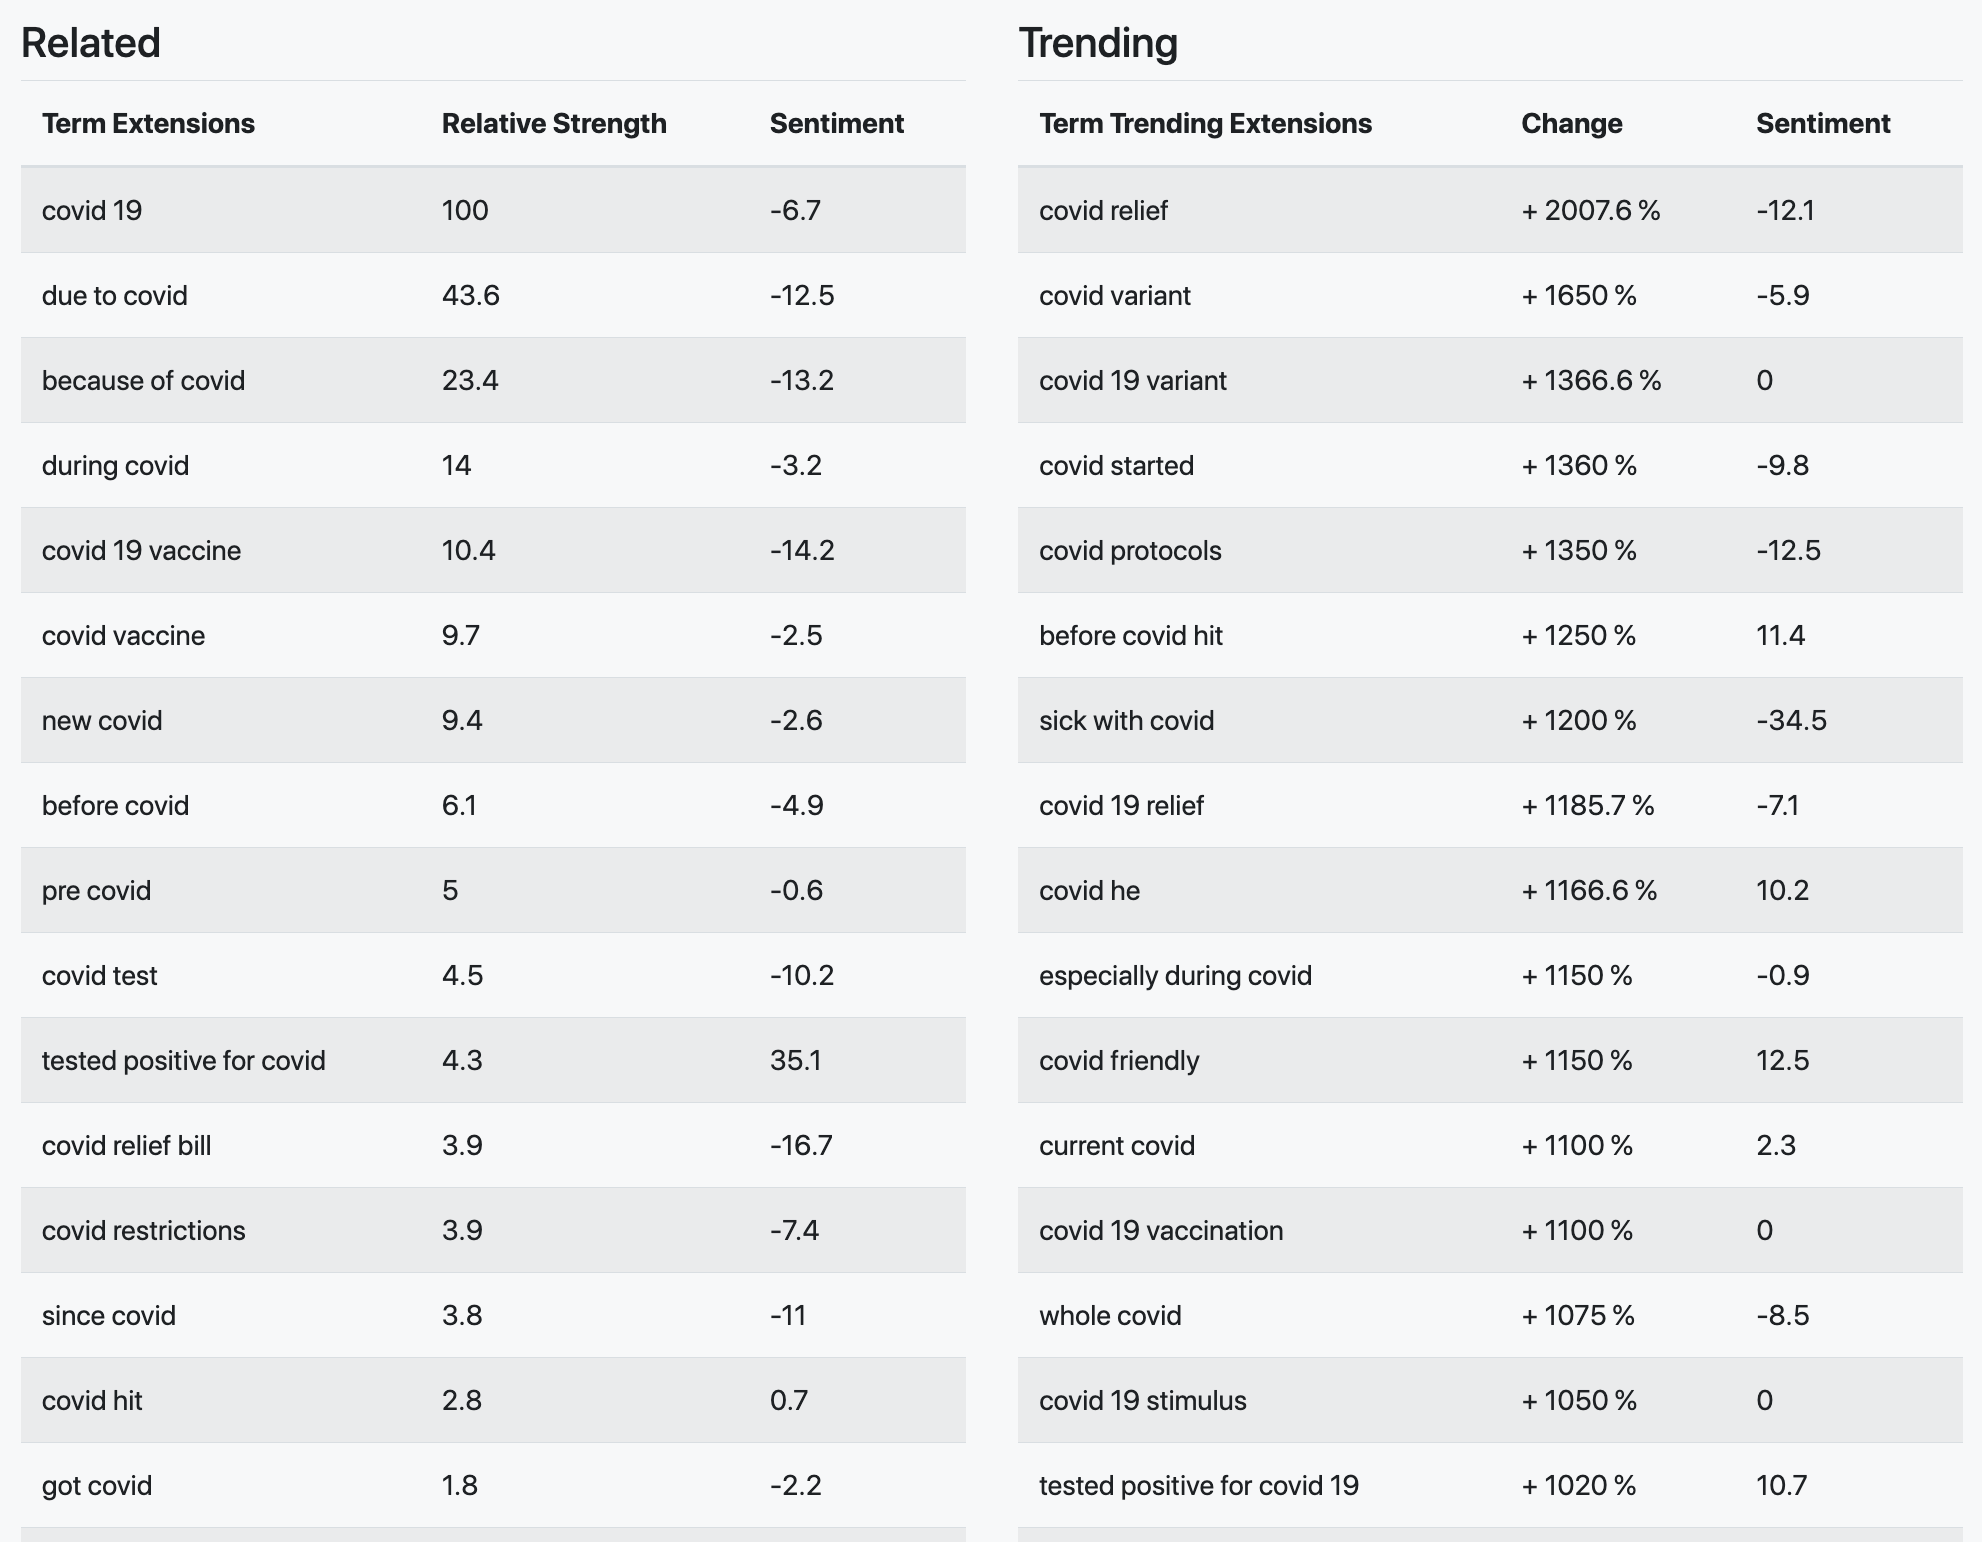The height and width of the screenshot is (1542, 1982).
Task: Click the 'tested positive for covid' term
Action: (x=184, y=1060)
